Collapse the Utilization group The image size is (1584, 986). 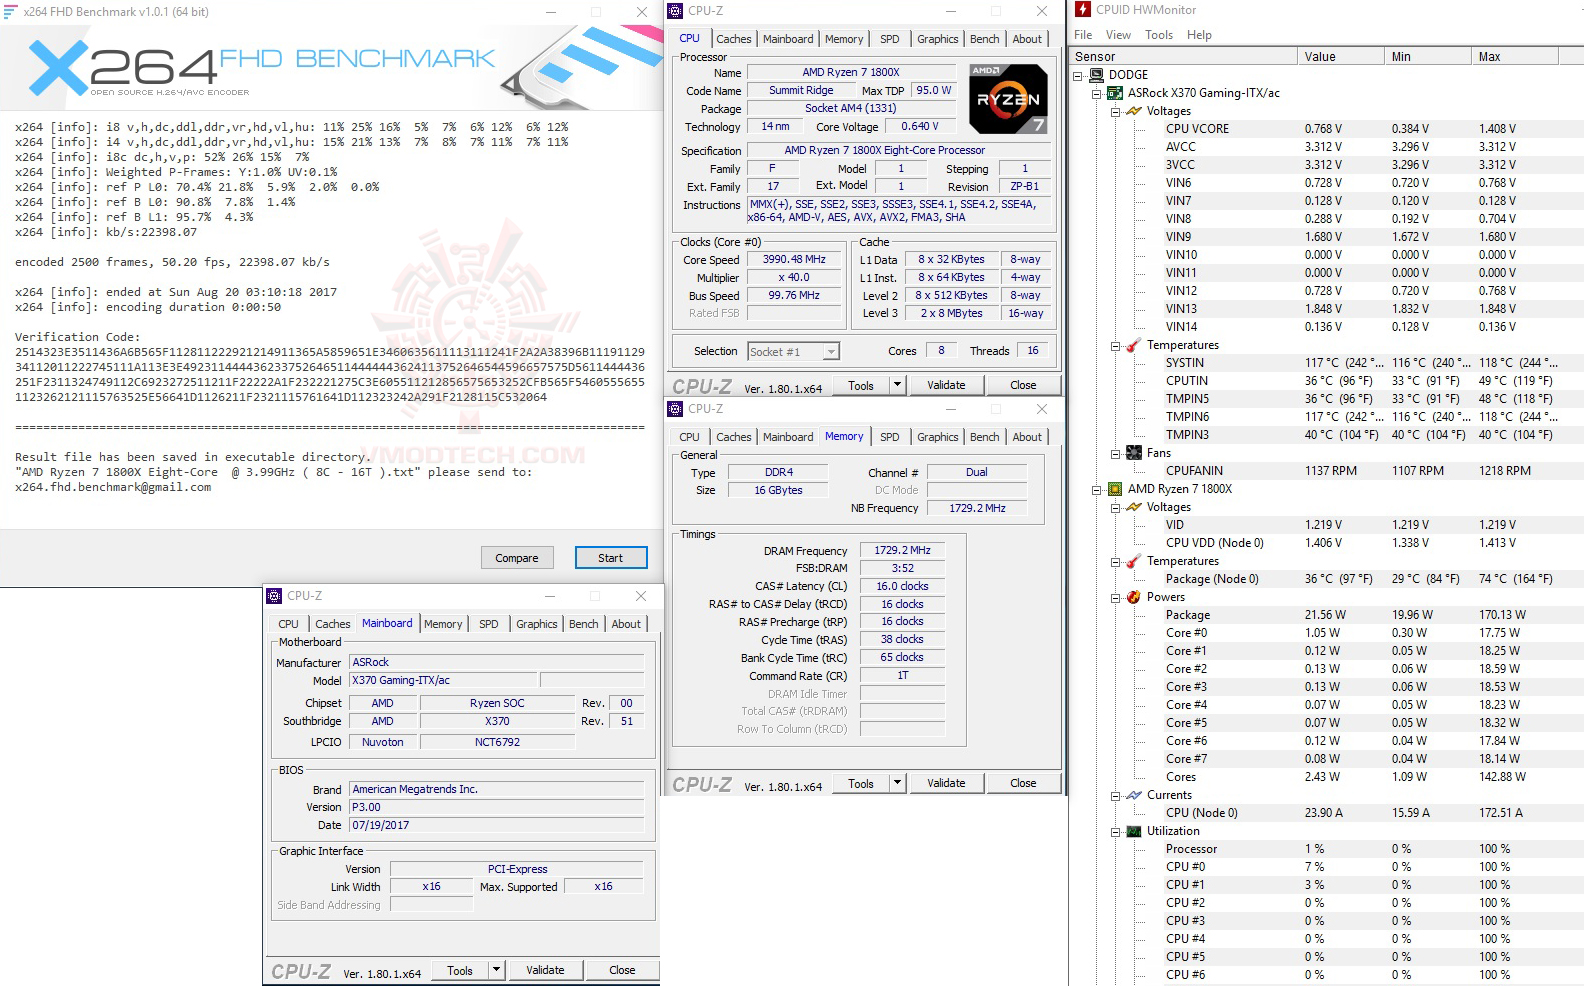(1116, 832)
